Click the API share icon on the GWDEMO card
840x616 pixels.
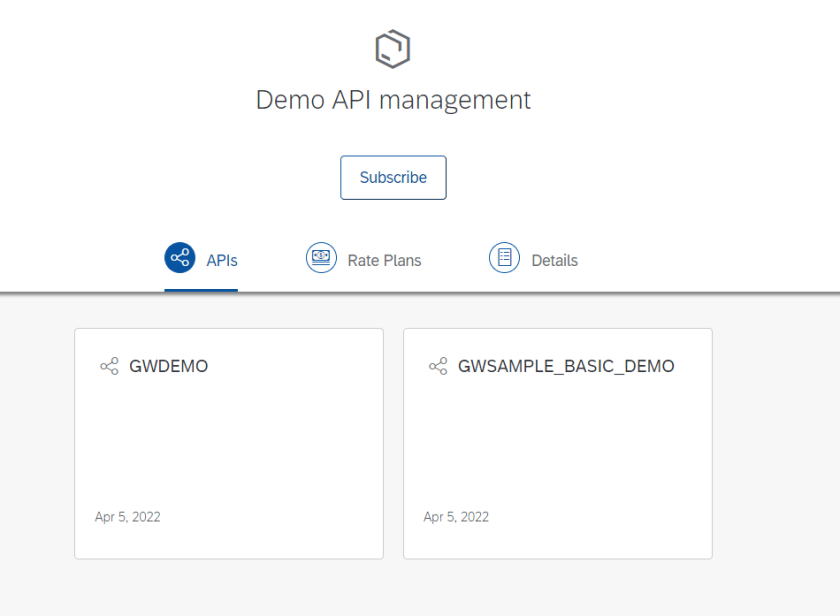[109, 366]
